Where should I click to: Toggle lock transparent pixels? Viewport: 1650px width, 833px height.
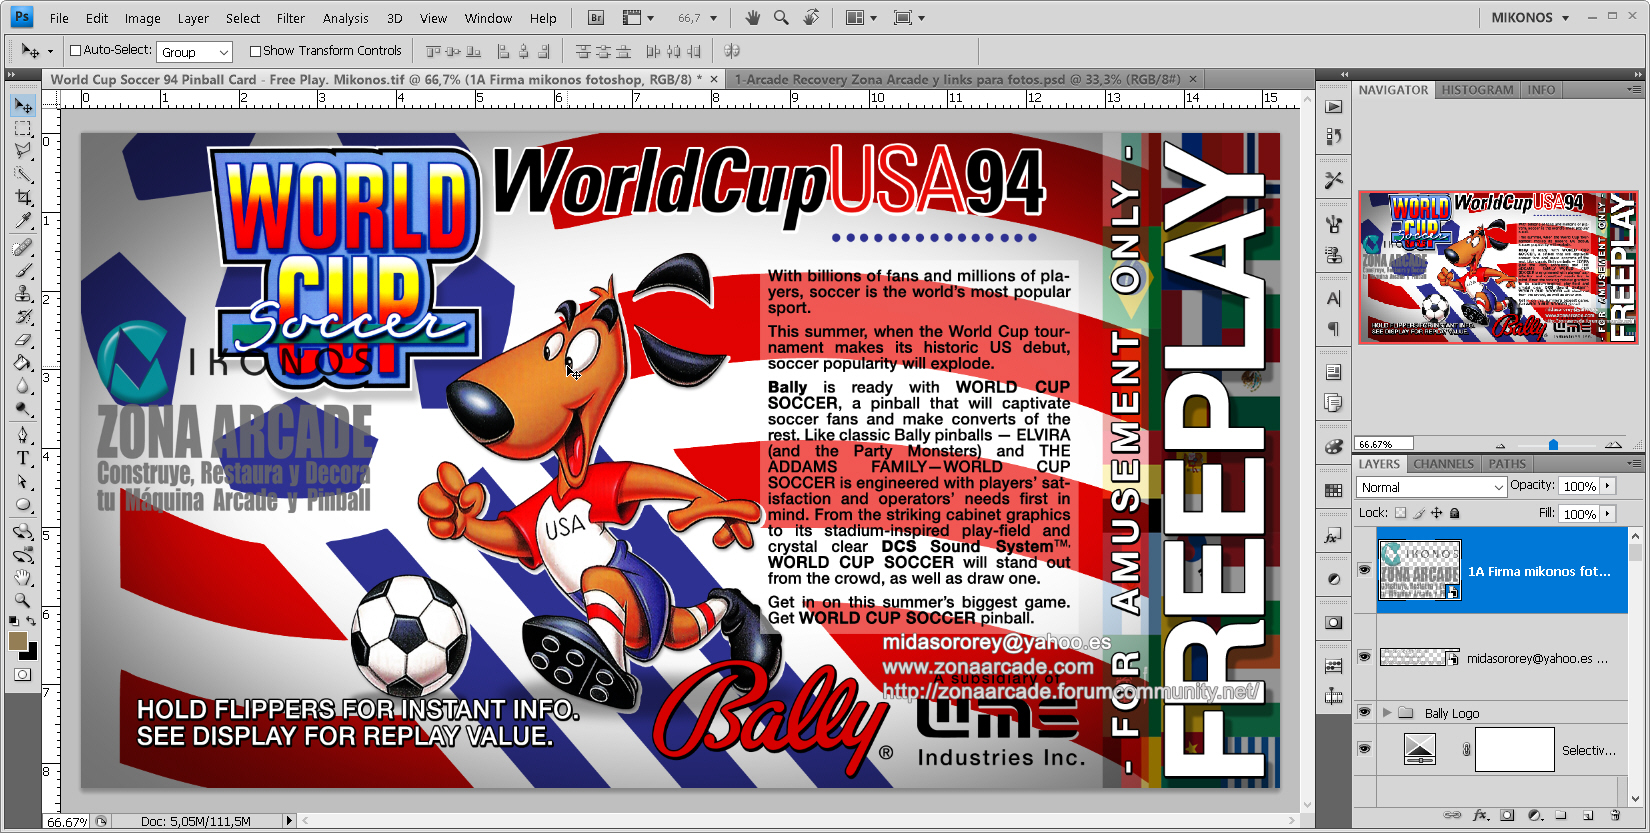pyautogui.click(x=1400, y=513)
